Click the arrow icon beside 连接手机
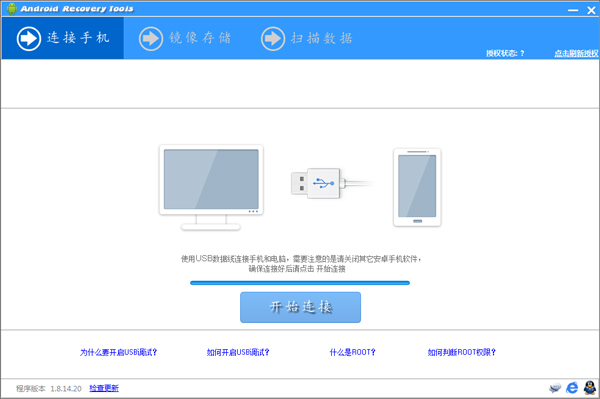The width and height of the screenshot is (600, 399). click(x=29, y=38)
